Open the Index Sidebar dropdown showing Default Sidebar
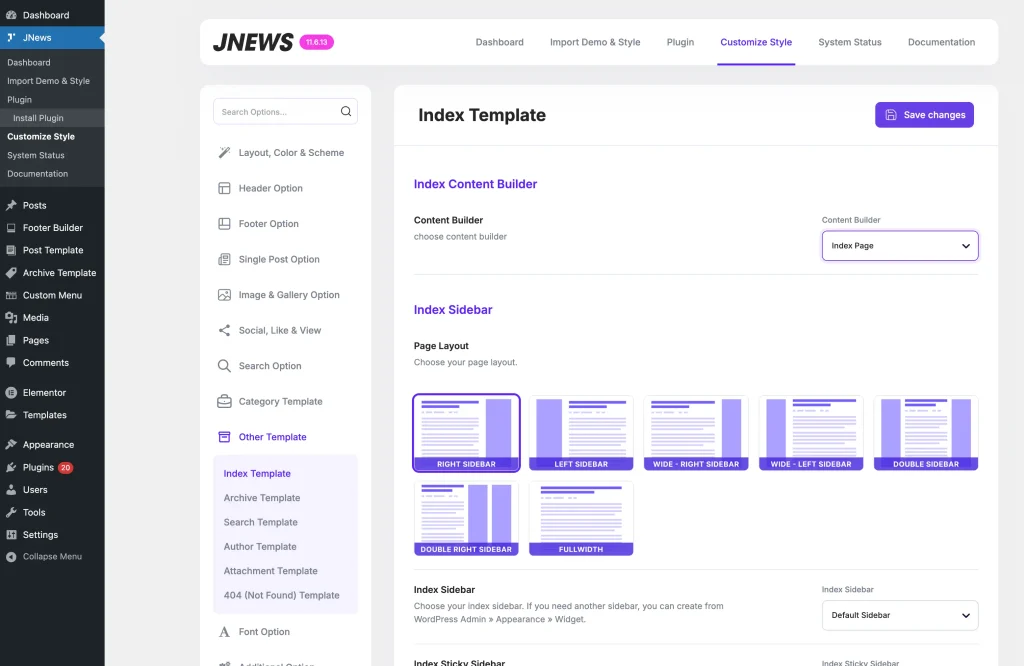This screenshot has height=666, width=1024. click(900, 615)
